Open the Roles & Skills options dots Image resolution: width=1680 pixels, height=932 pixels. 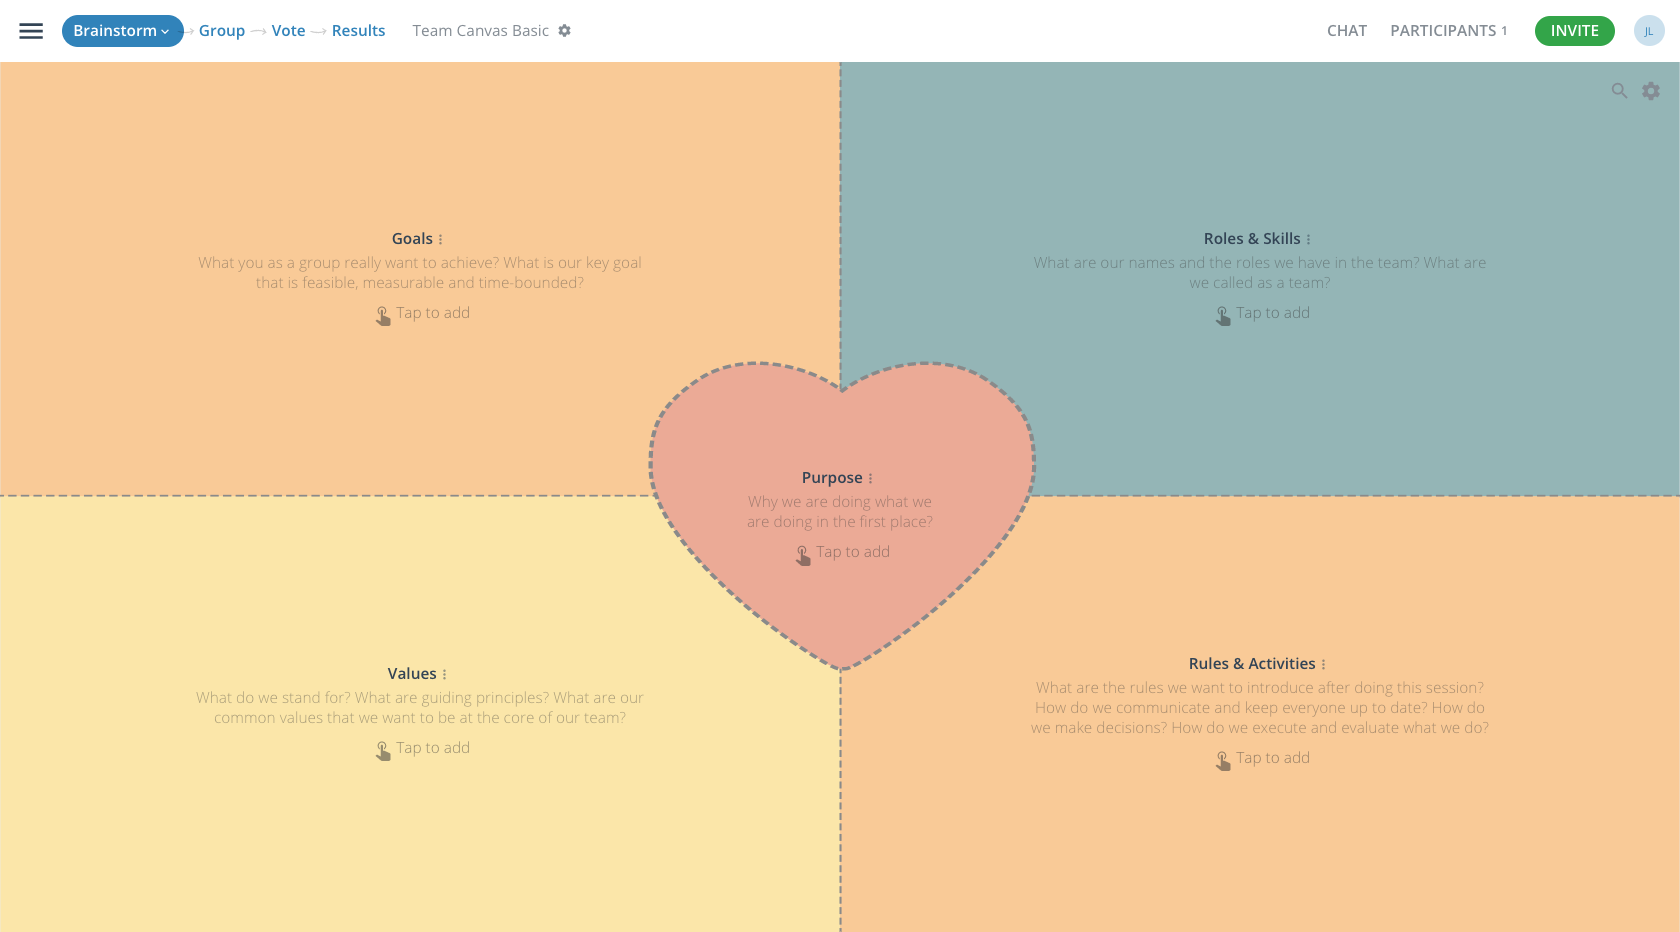[1308, 239]
